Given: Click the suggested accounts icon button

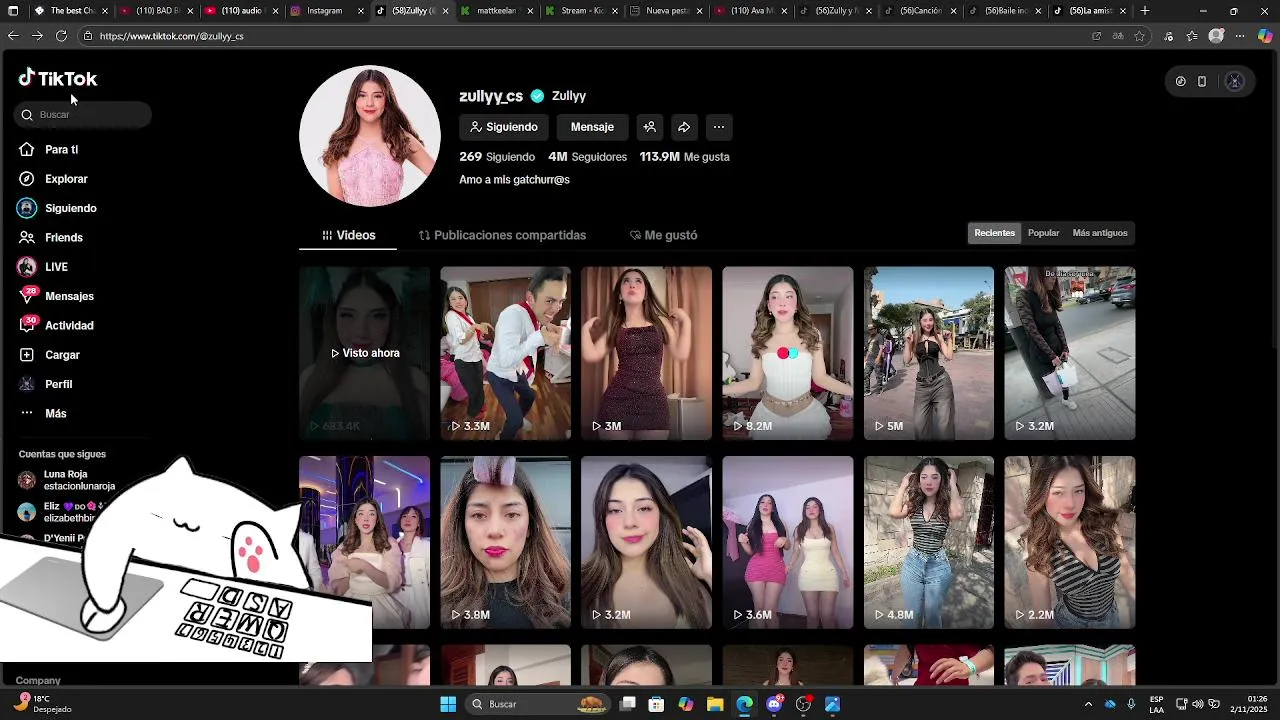Looking at the screenshot, I should (650, 127).
